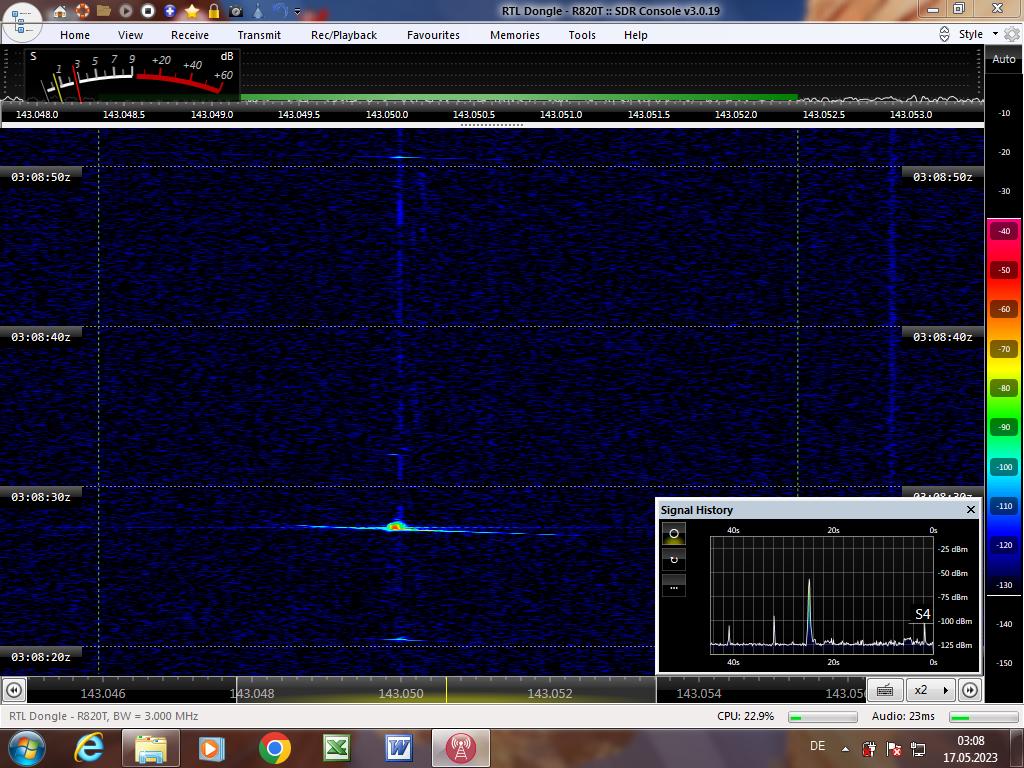The width and height of the screenshot is (1024, 768).
Task: Click 143.052 on the bottom frequency bar
Action: 549,694
